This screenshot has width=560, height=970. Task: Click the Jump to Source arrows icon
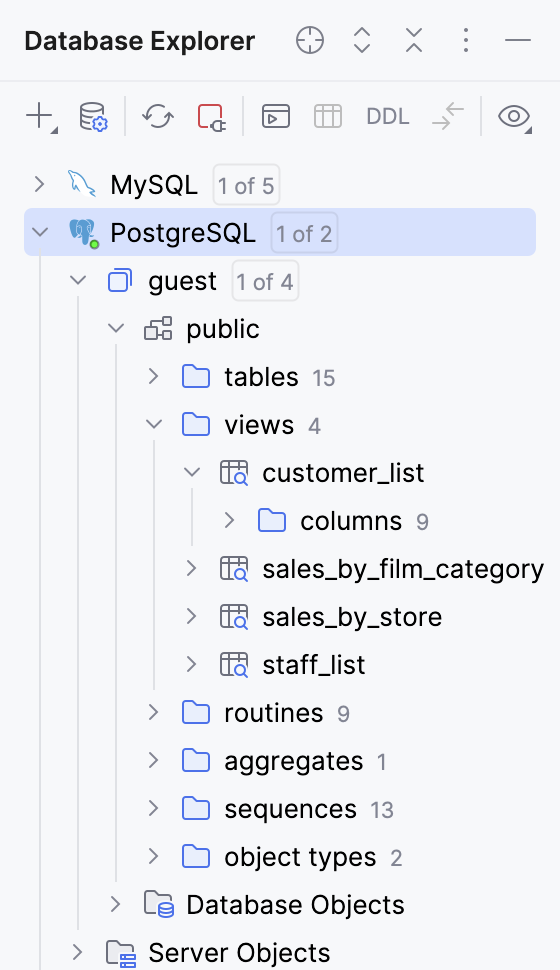coord(448,116)
